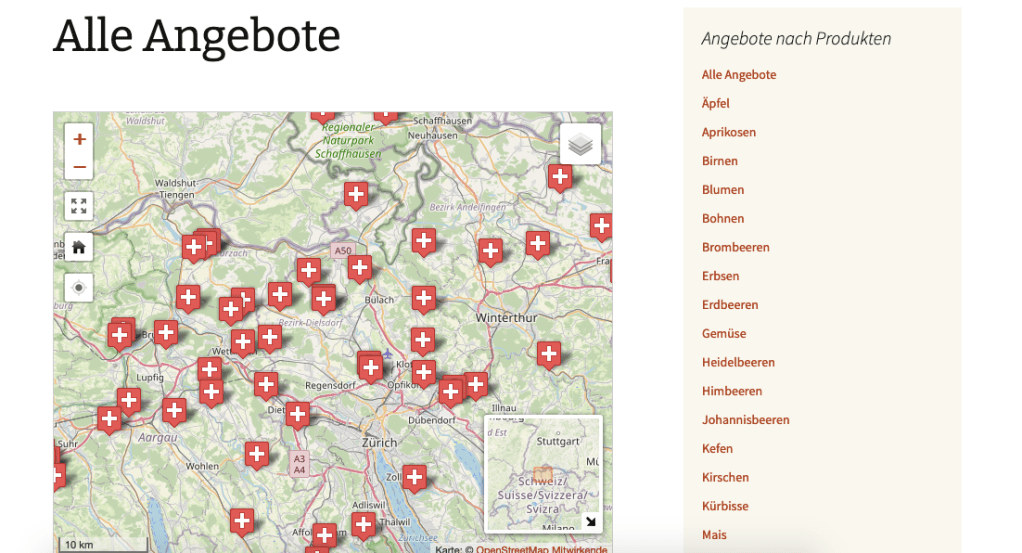Go to Kirschen offers
1022x553 pixels.
725,477
